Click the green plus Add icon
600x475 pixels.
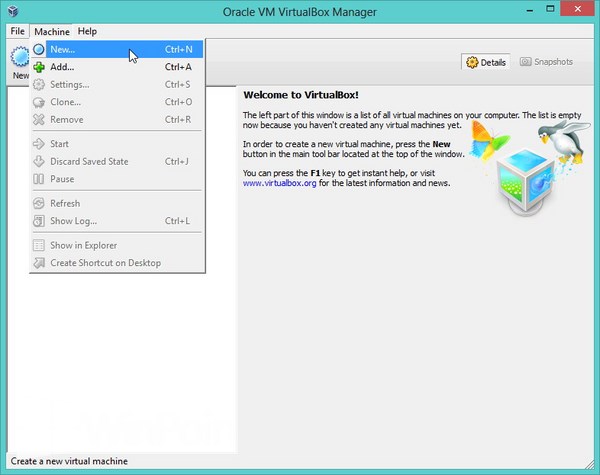pos(39,67)
